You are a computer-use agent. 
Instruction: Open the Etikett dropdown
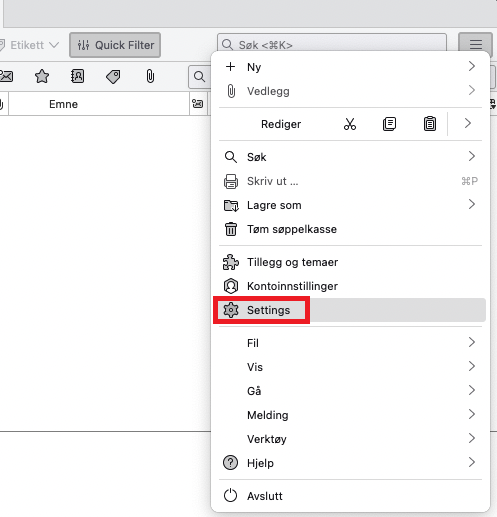(x=29, y=45)
